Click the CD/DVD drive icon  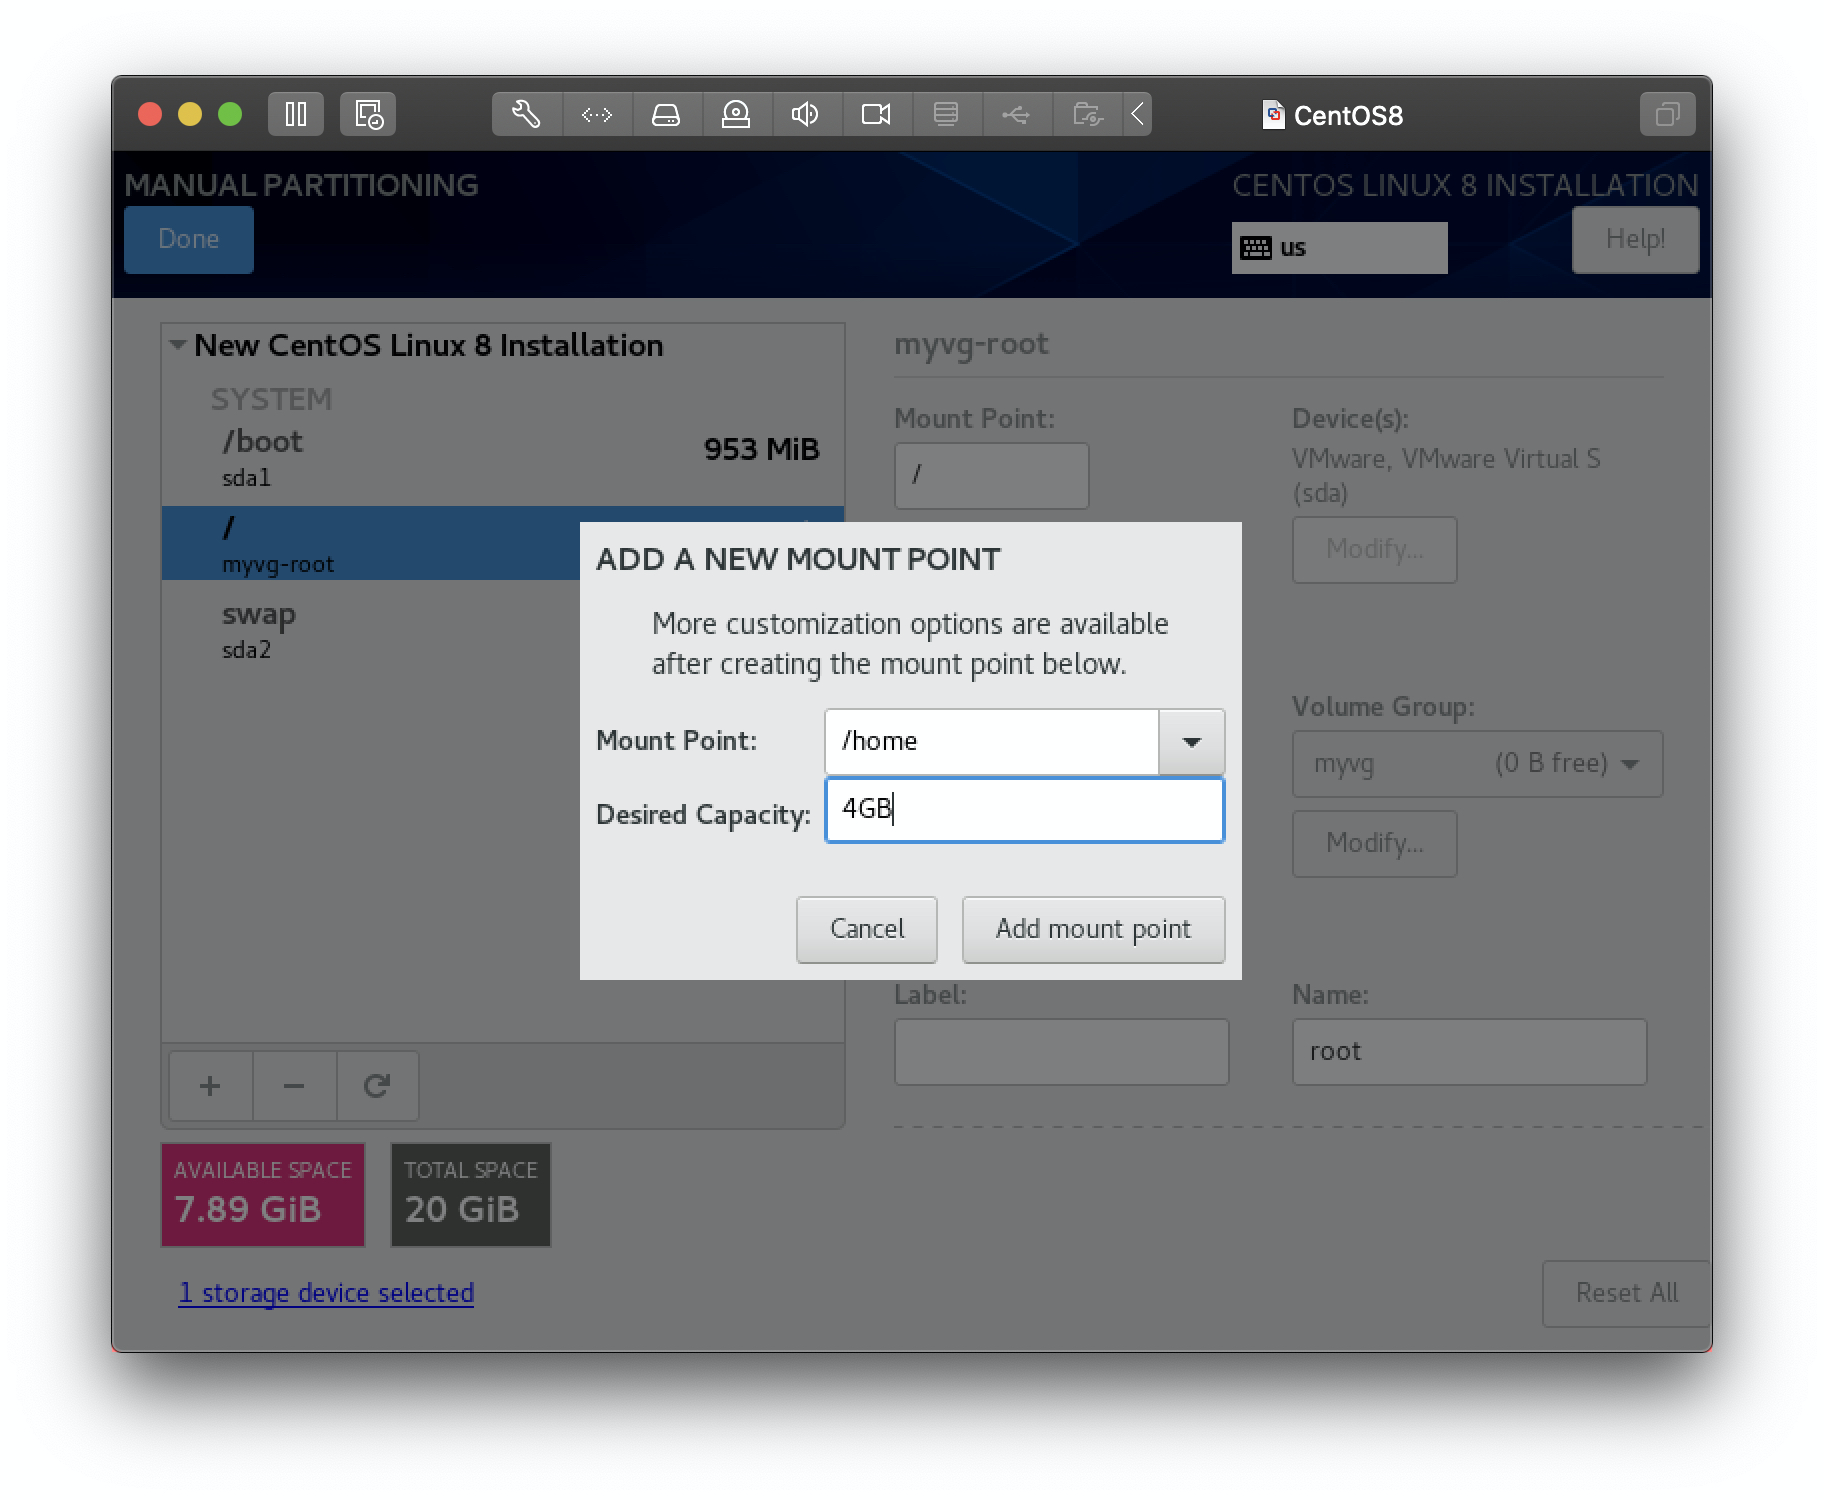pyautogui.click(x=736, y=114)
